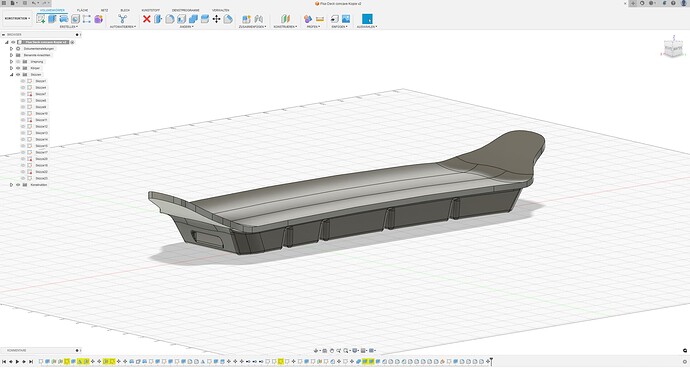This screenshot has width=690, height=368.
Task: Click the Offset Plane icon in Konstruieren
Action: (x=286, y=18)
